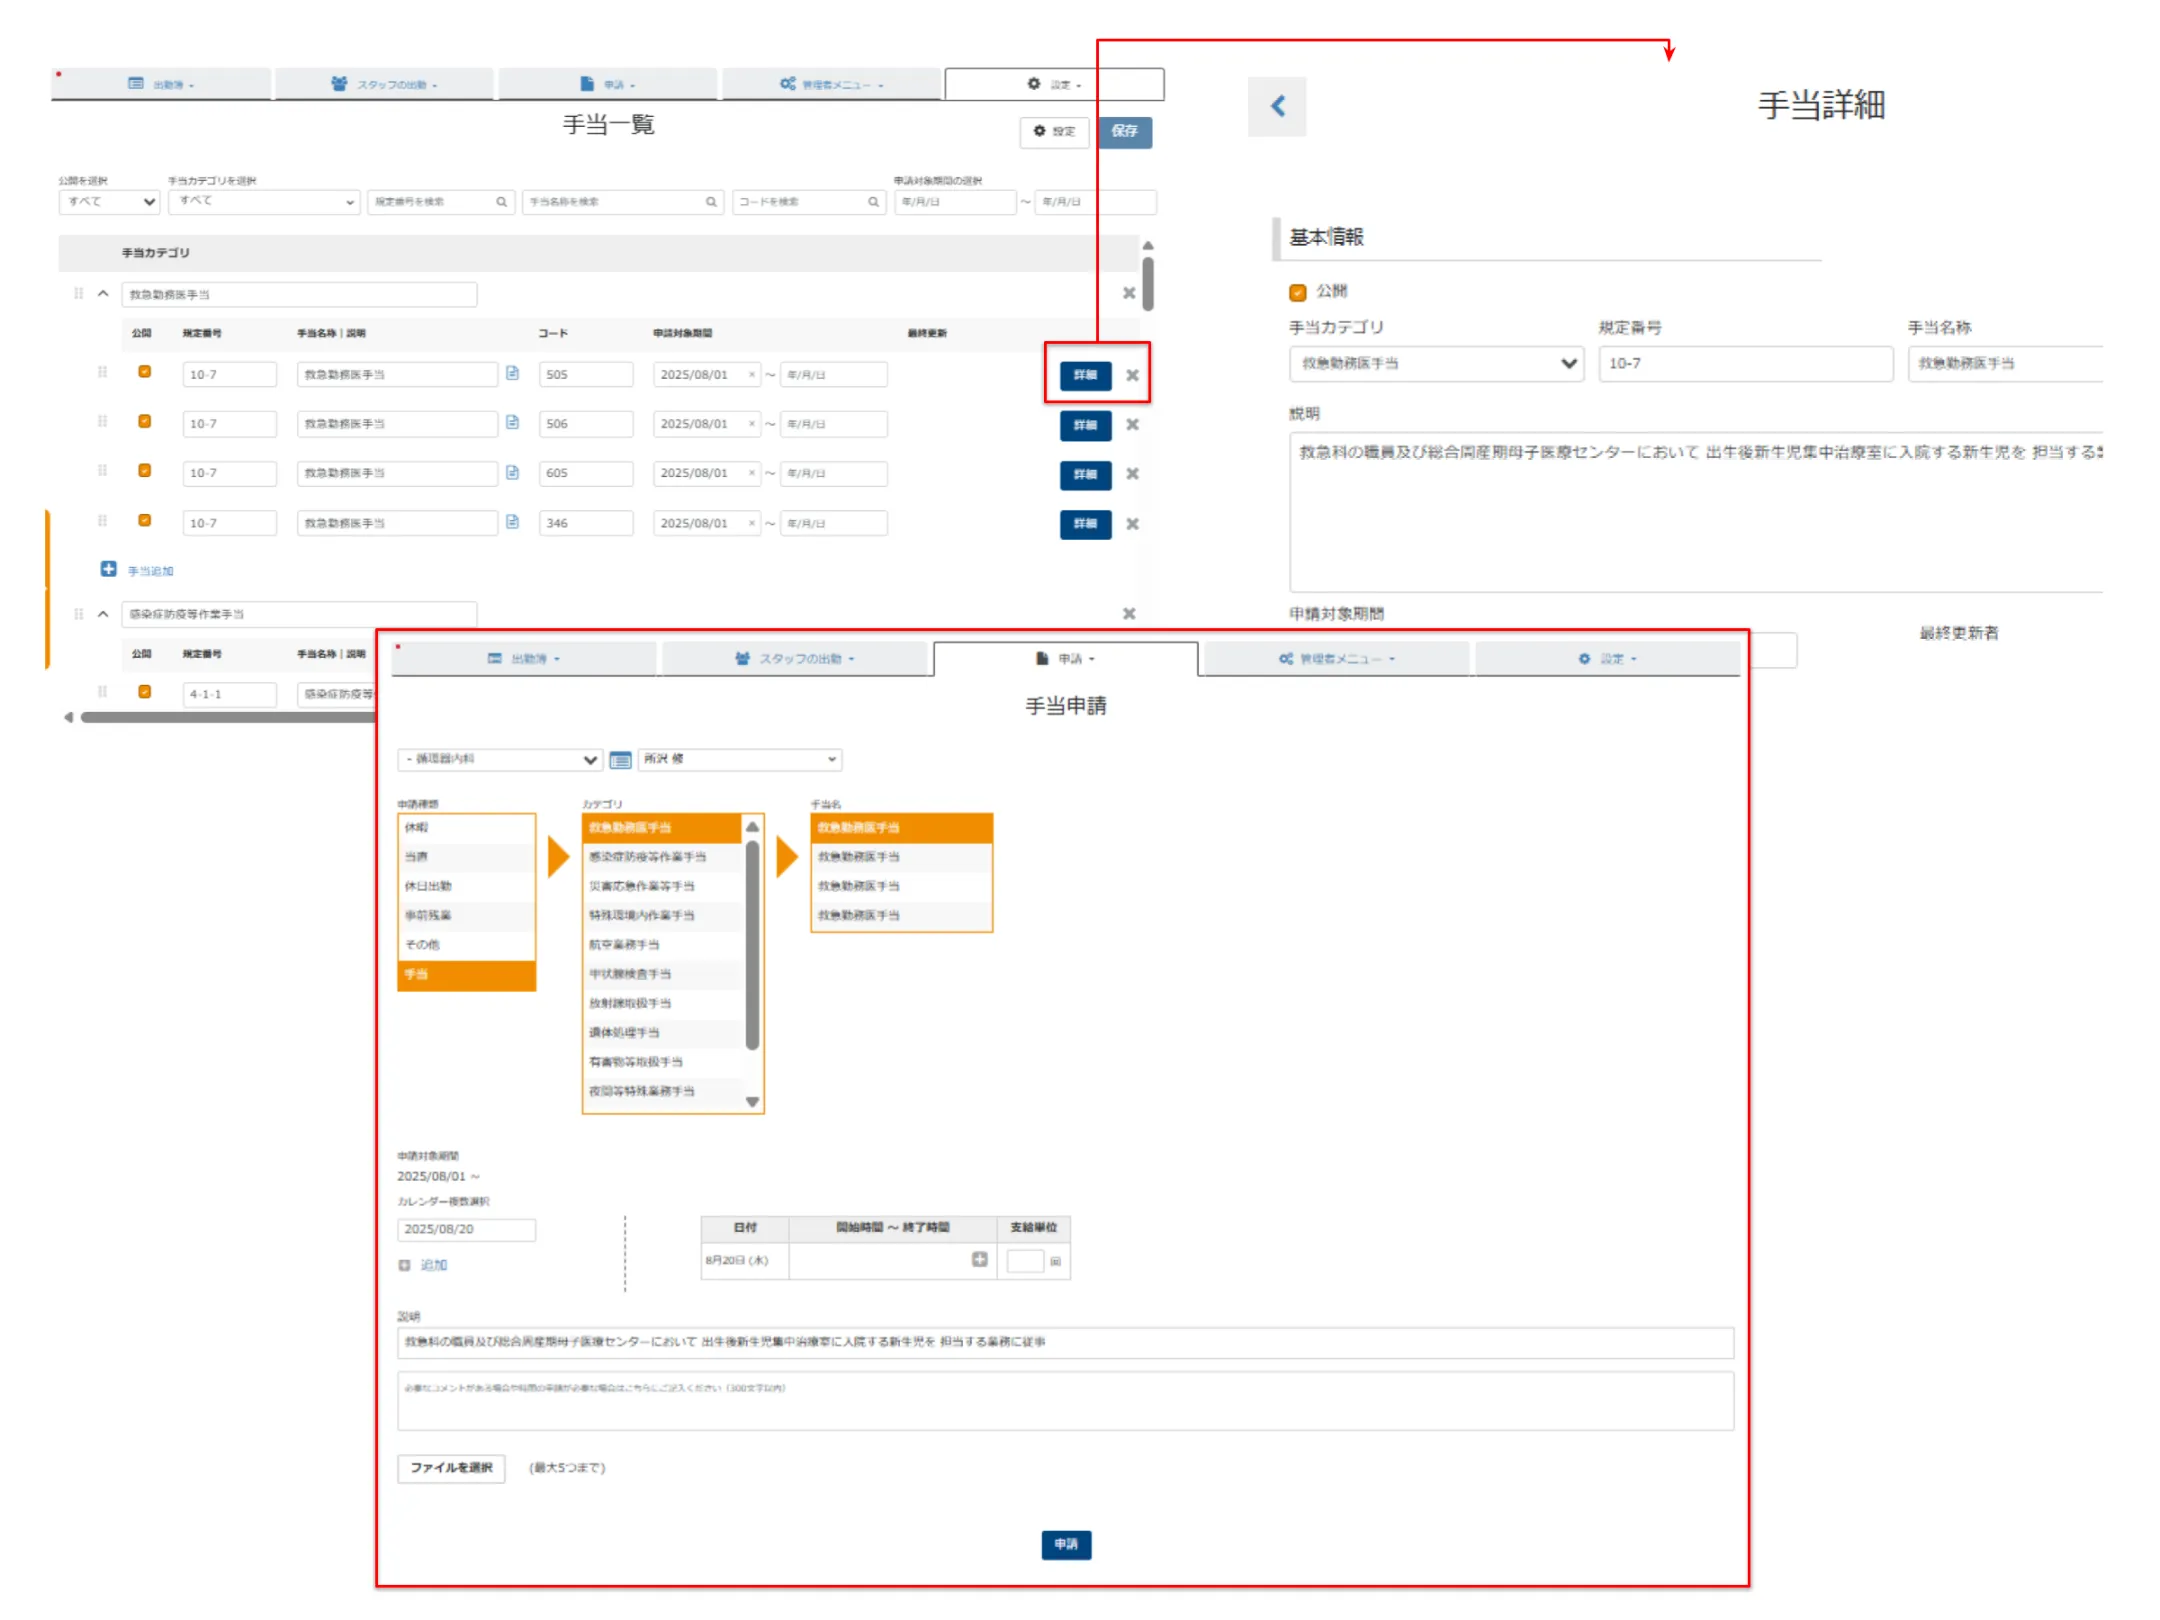Click the category list scrollbar in 手当申請
This screenshot has height=1620, width=2160.
click(752, 945)
